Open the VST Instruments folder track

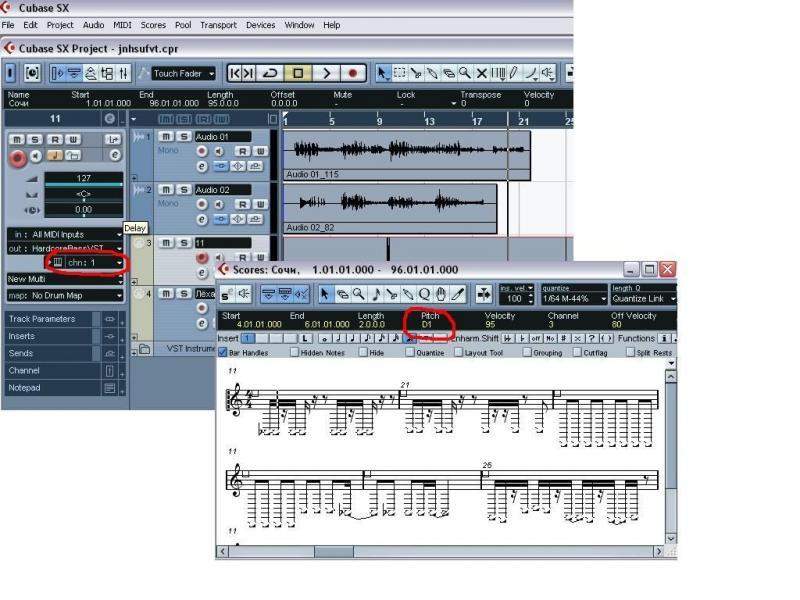(x=145, y=349)
